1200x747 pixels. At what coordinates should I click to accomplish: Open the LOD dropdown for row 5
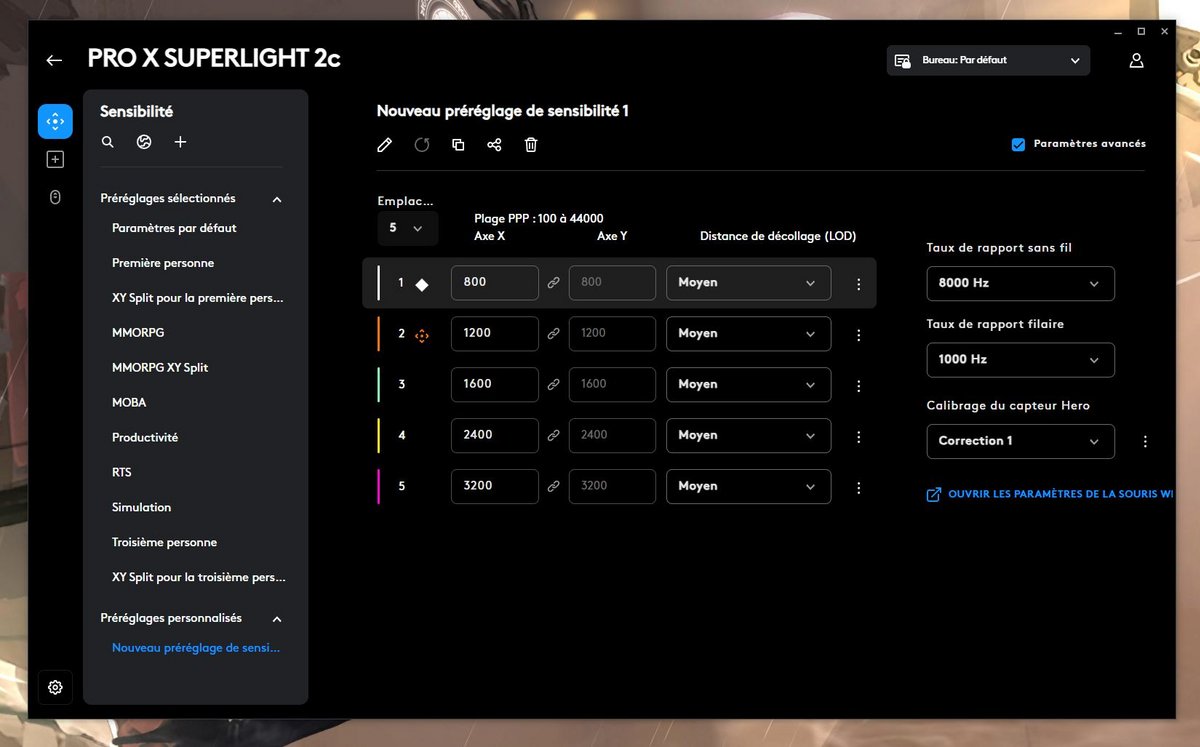point(748,487)
